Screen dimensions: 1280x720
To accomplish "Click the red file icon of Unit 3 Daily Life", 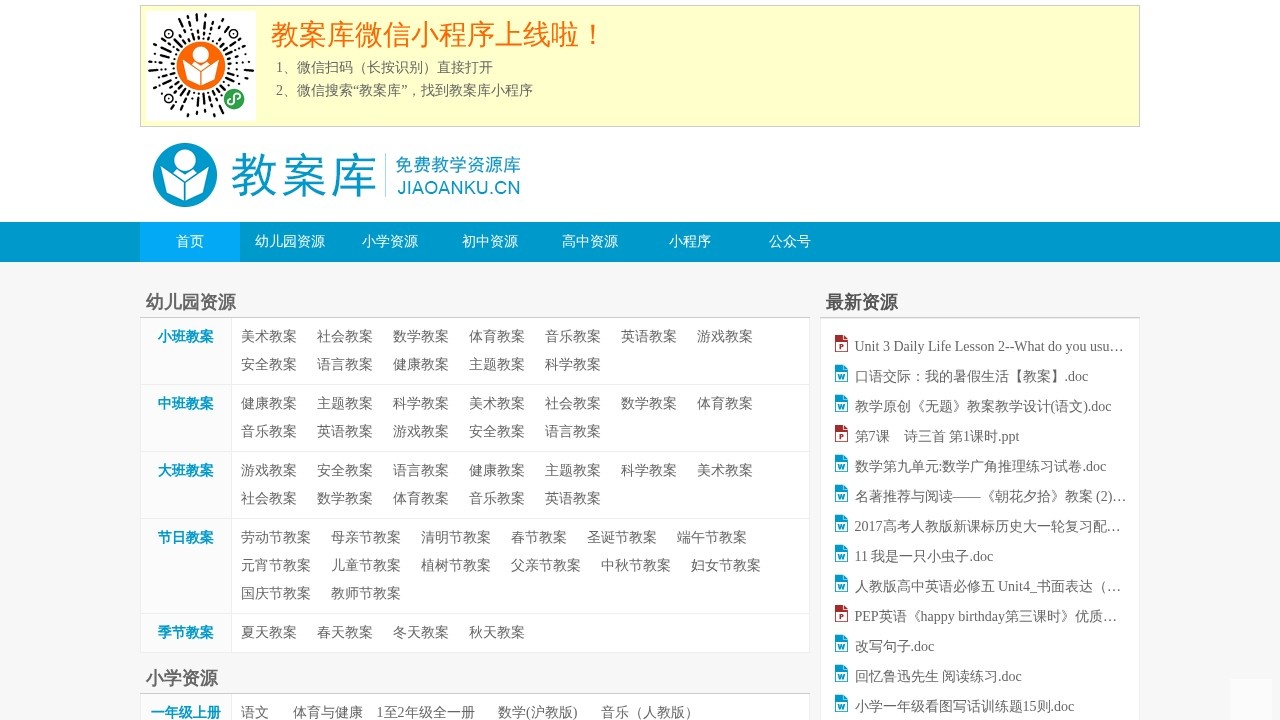I will [840, 343].
